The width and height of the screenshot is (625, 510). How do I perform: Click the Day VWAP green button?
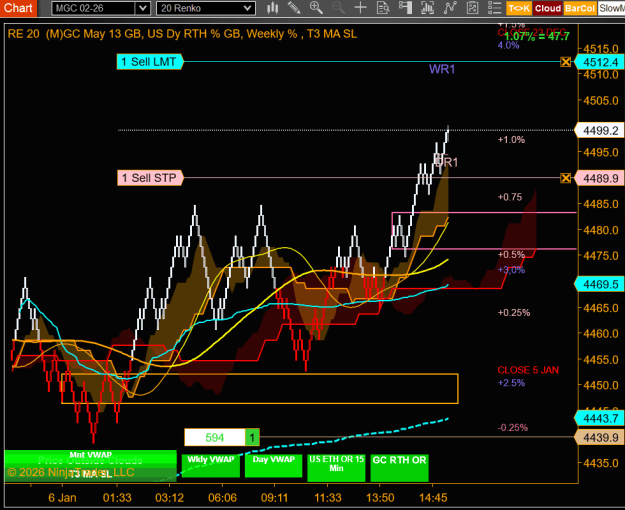(x=273, y=465)
